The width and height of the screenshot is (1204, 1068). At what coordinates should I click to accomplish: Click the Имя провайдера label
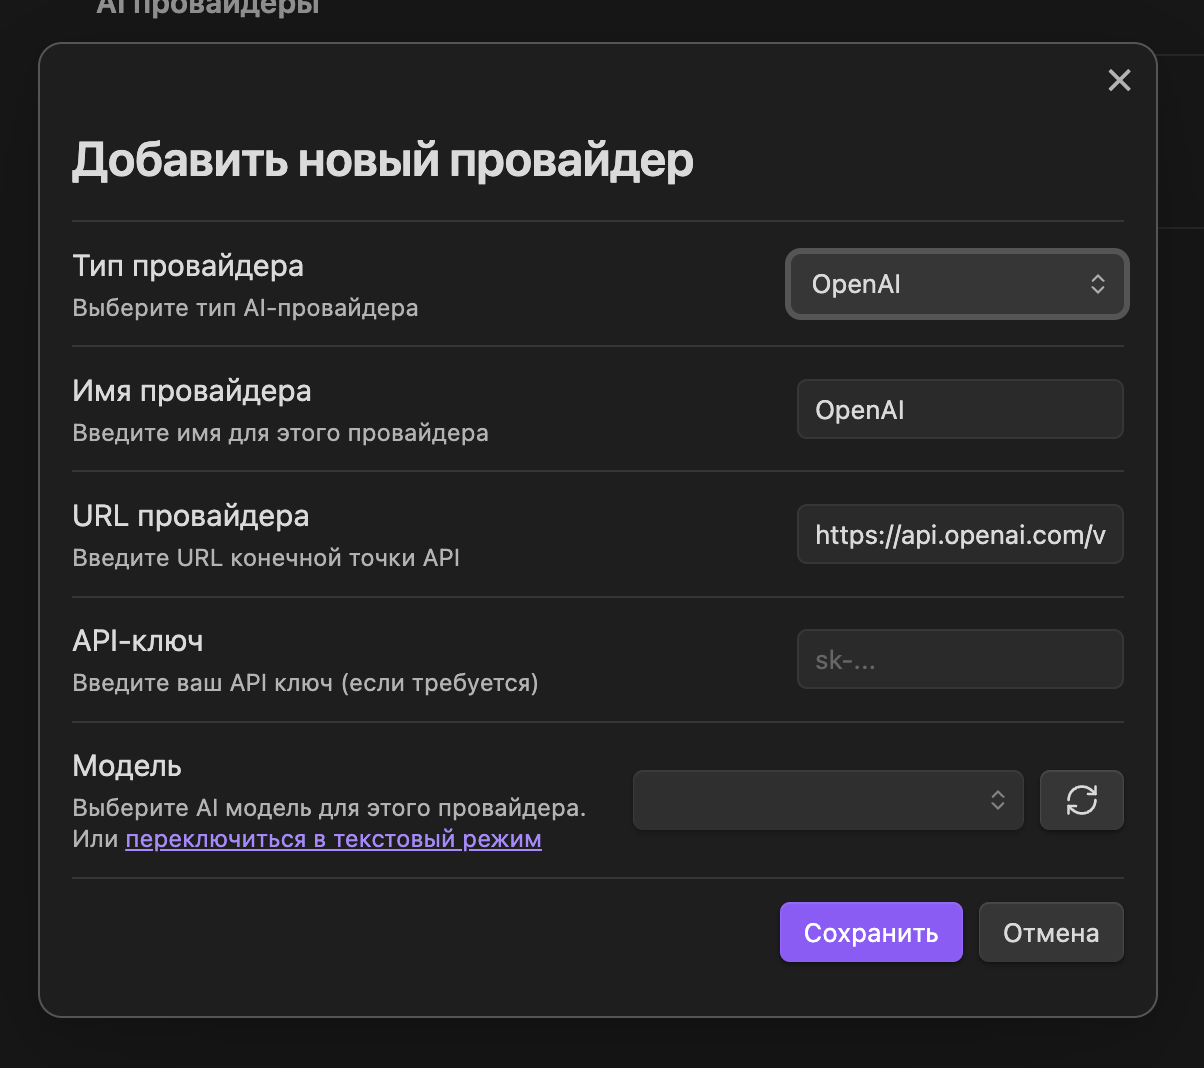192,391
